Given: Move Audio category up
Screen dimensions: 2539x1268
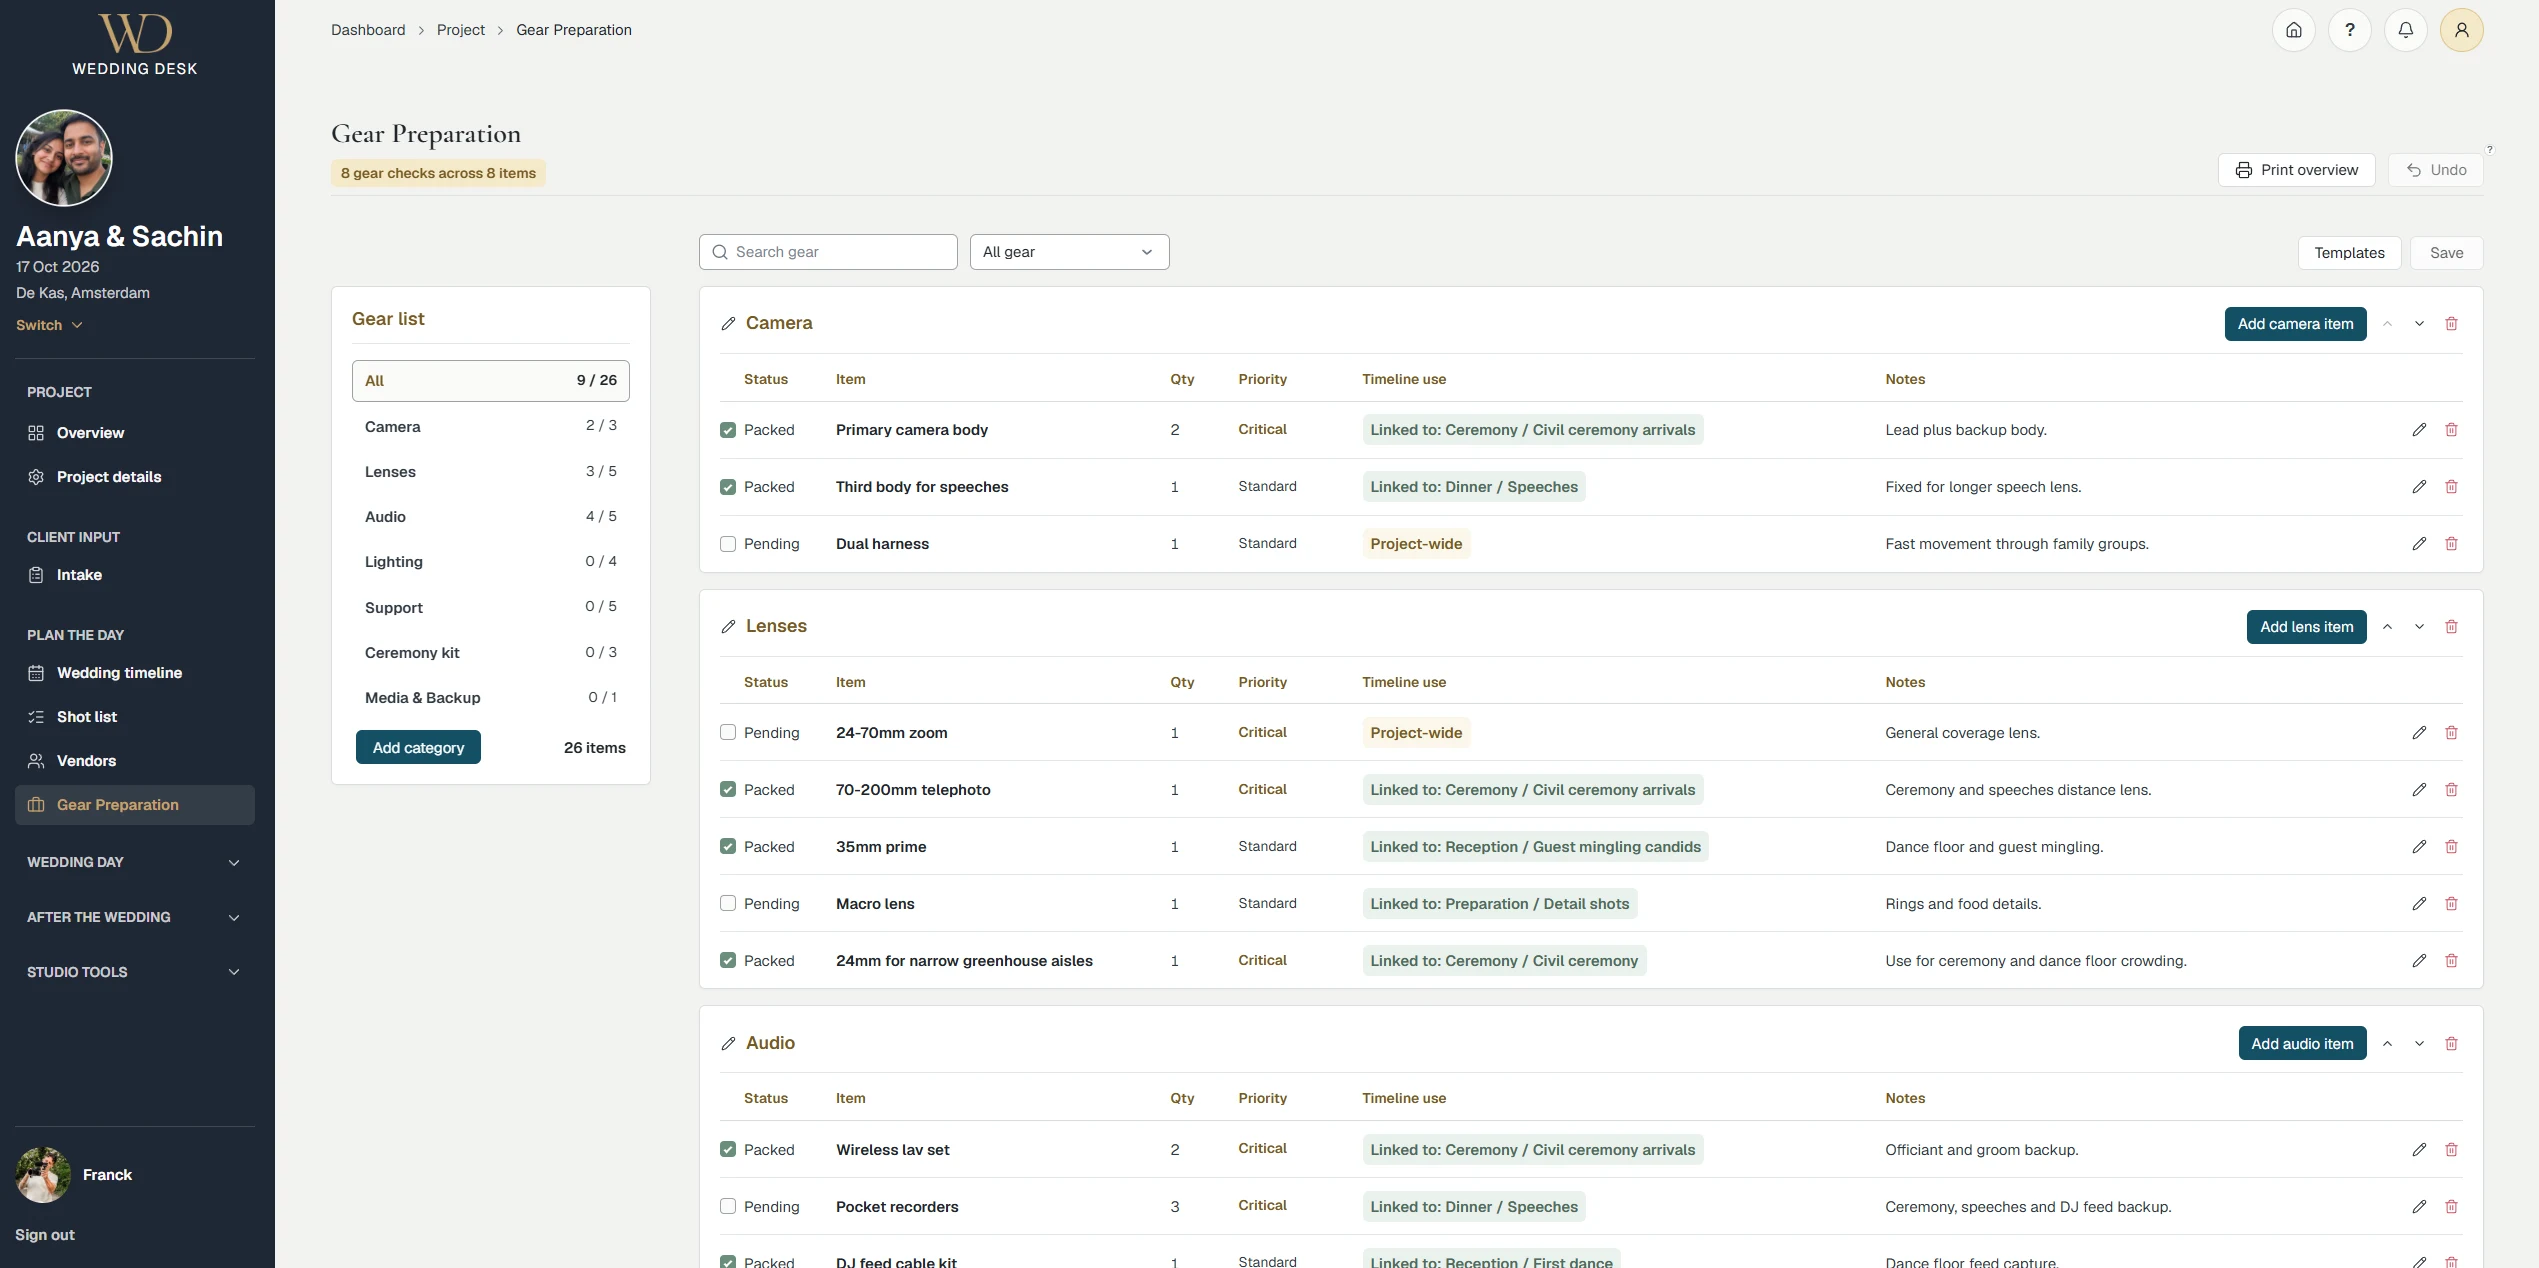Looking at the screenshot, I should pos(2387,1044).
